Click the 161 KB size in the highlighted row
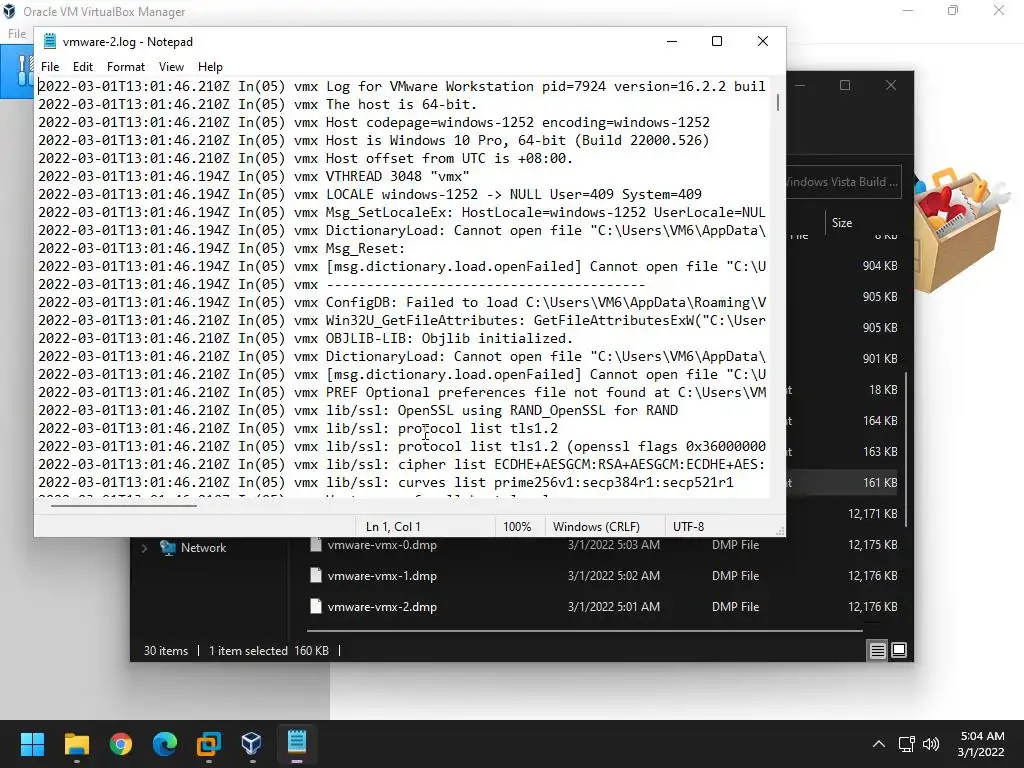This screenshot has height=768, width=1024. pyautogui.click(x=880, y=483)
